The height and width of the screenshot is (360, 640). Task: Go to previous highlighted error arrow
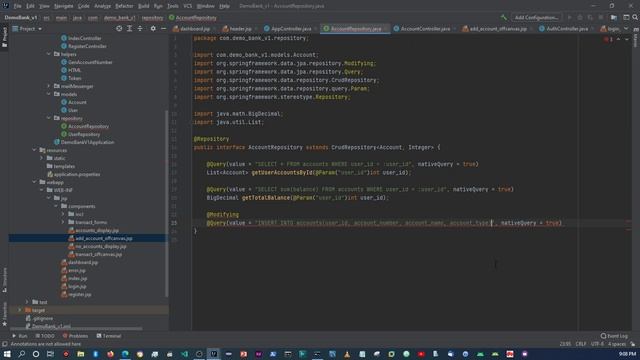coord(618,39)
